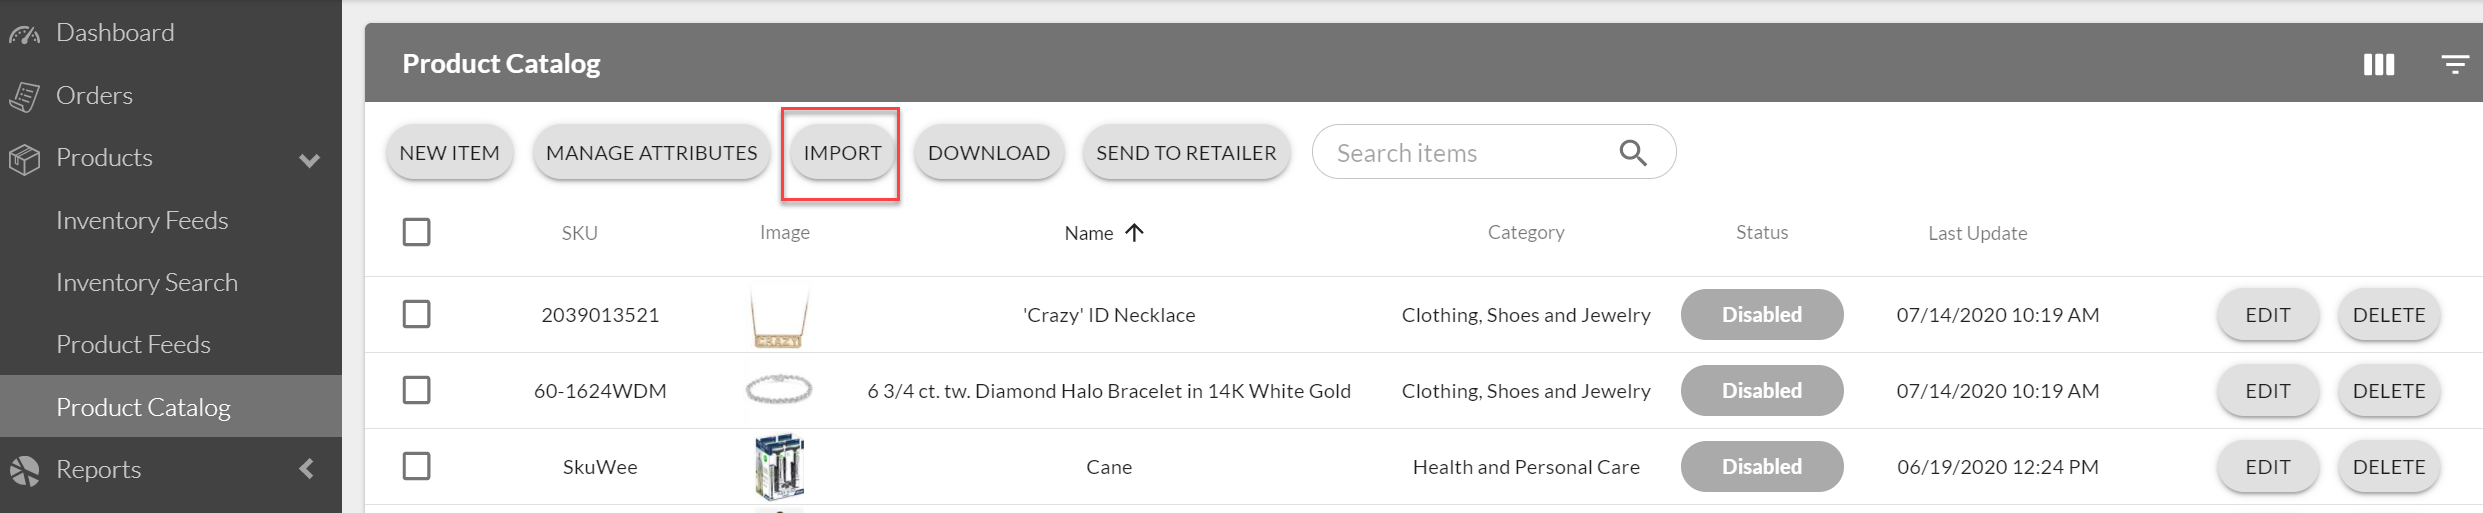Toggle Name column sort arrow
2483x513 pixels.
click(x=1134, y=232)
